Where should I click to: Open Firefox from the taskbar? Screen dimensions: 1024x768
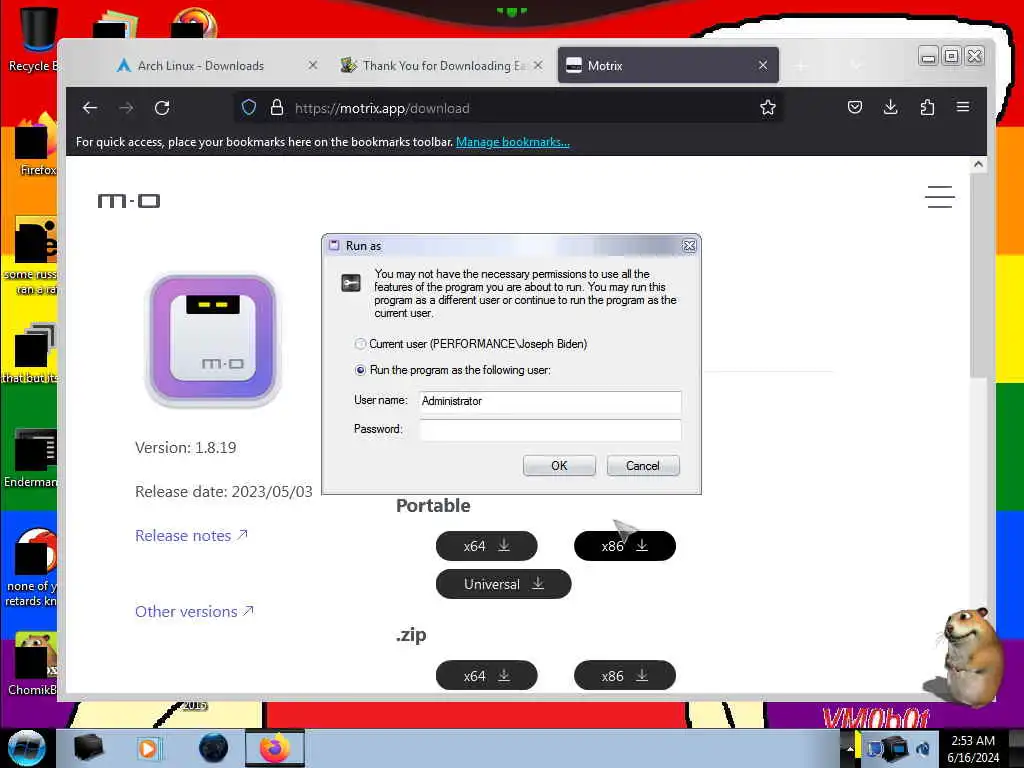[x=275, y=748]
